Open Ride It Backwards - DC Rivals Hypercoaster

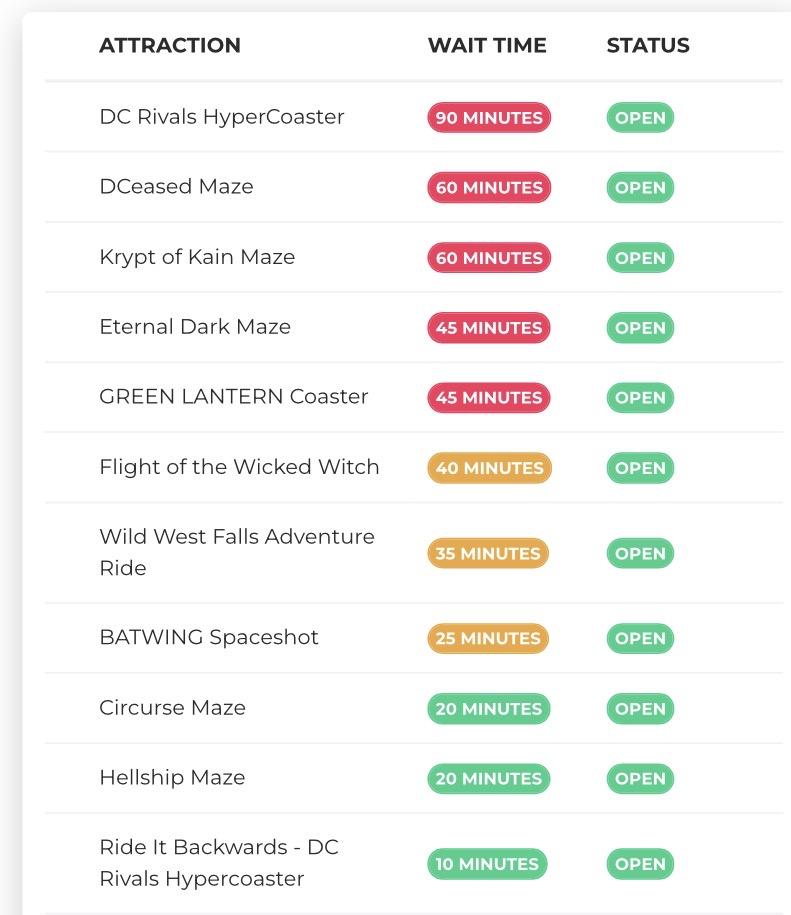[x=219, y=863]
